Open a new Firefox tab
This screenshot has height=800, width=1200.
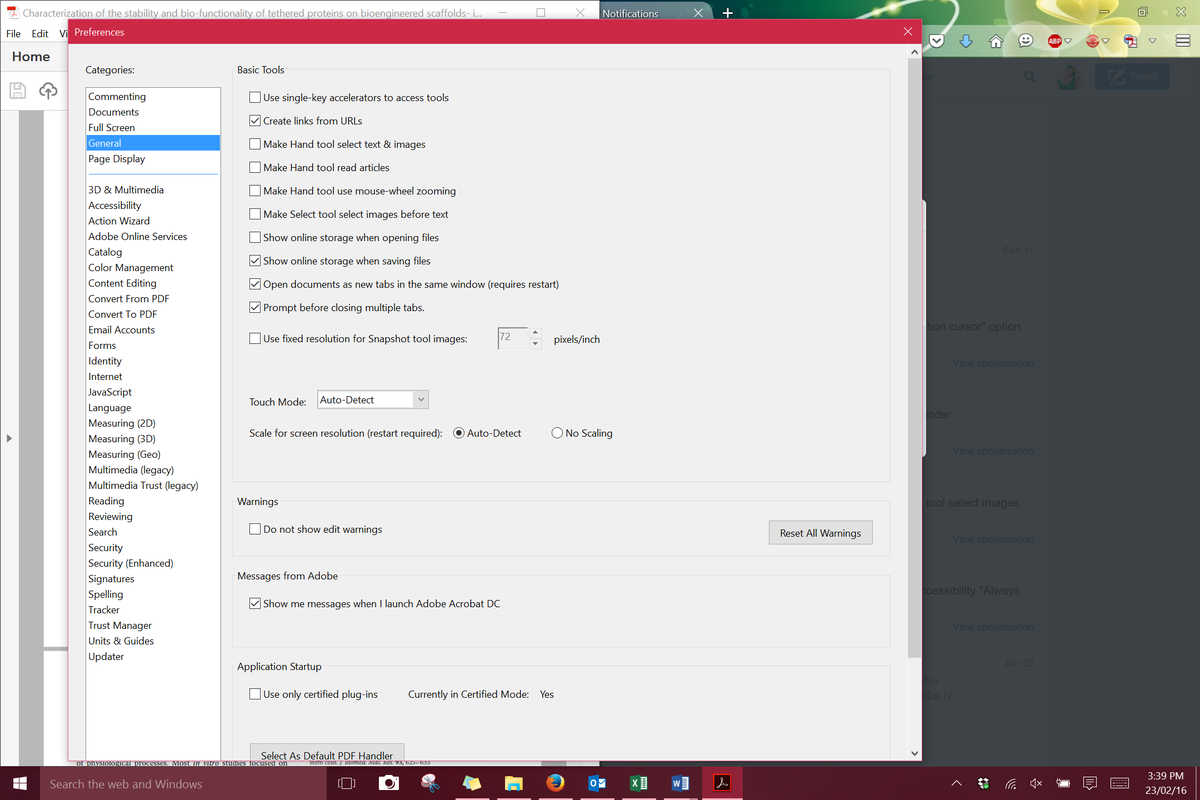(727, 13)
